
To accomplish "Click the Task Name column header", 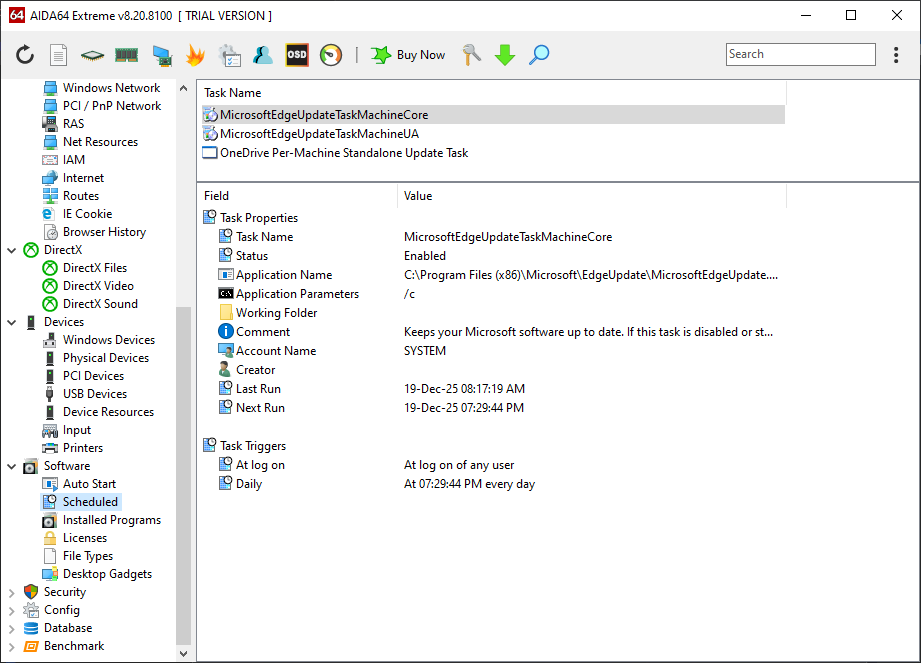I will tap(232, 93).
